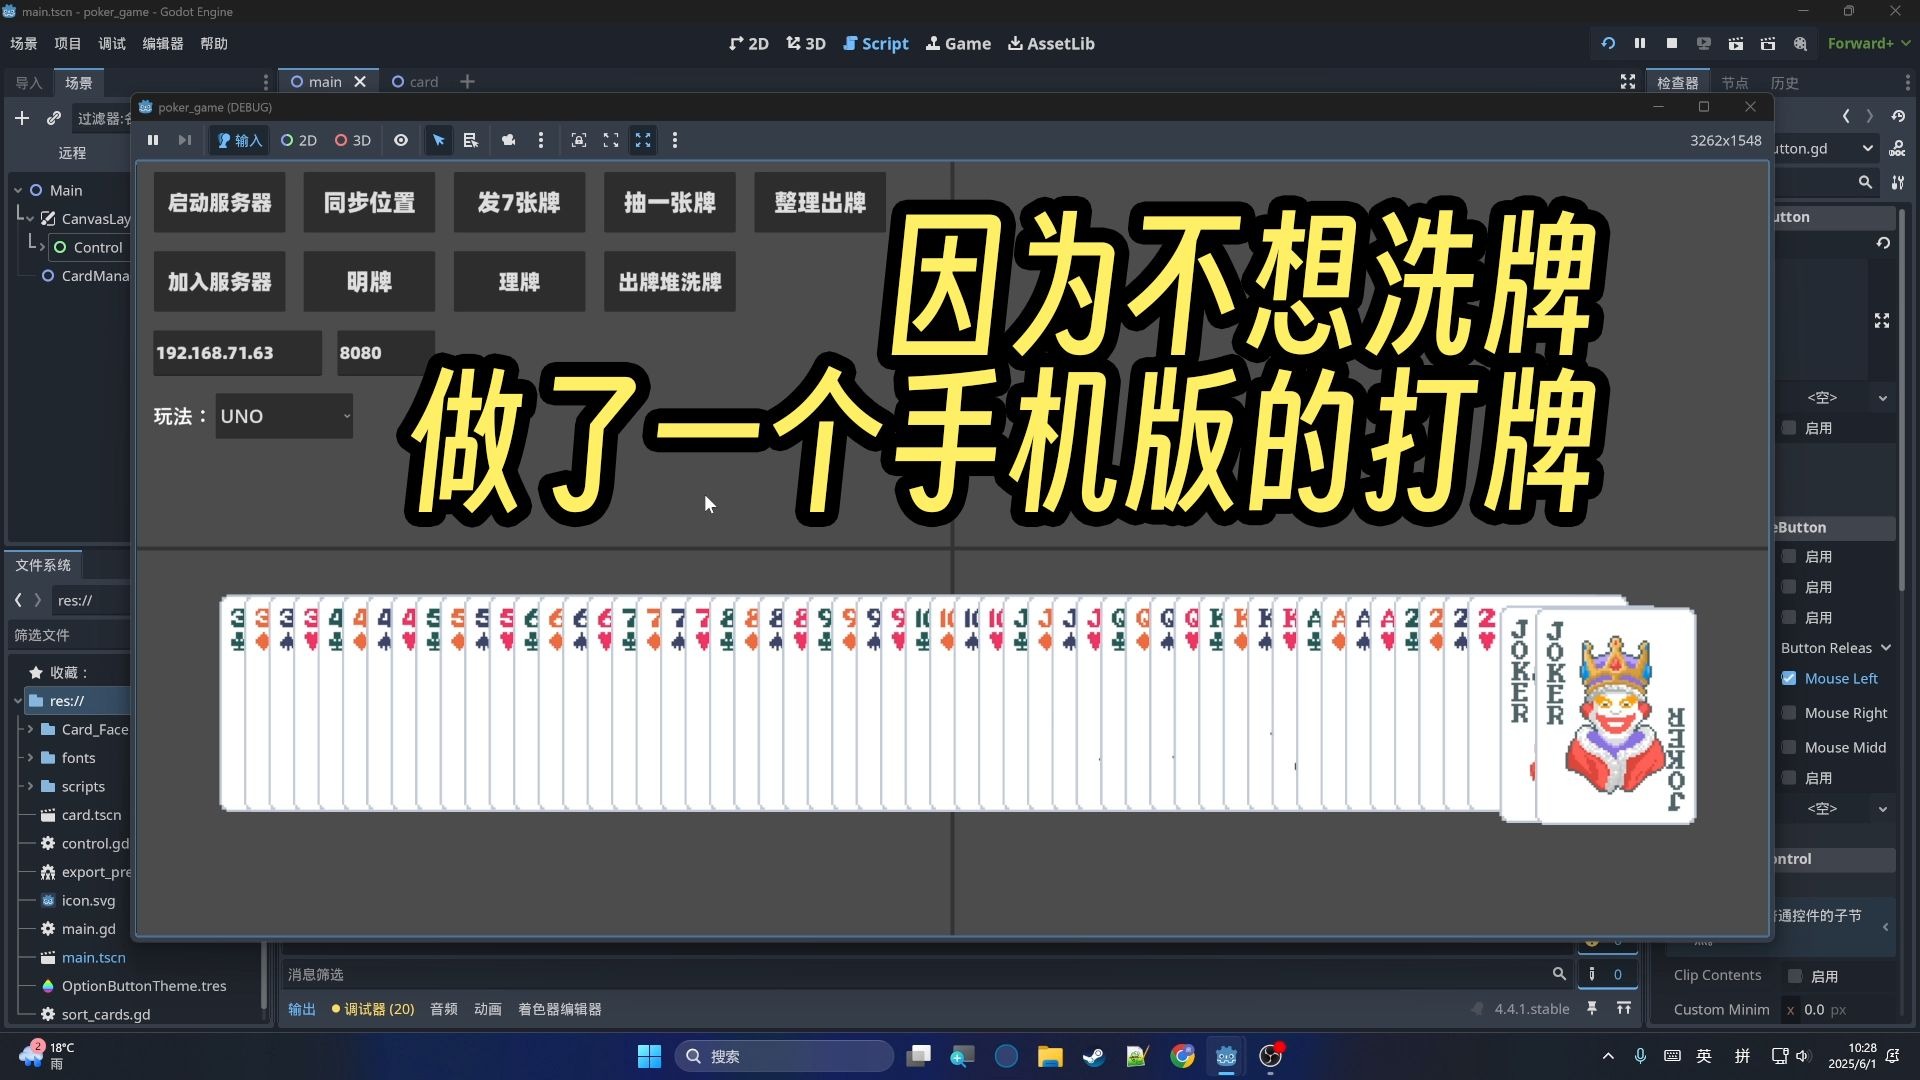Select the pointer pick tool in debug toolbar
The height and width of the screenshot is (1080, 1920).
coord(438,140)
